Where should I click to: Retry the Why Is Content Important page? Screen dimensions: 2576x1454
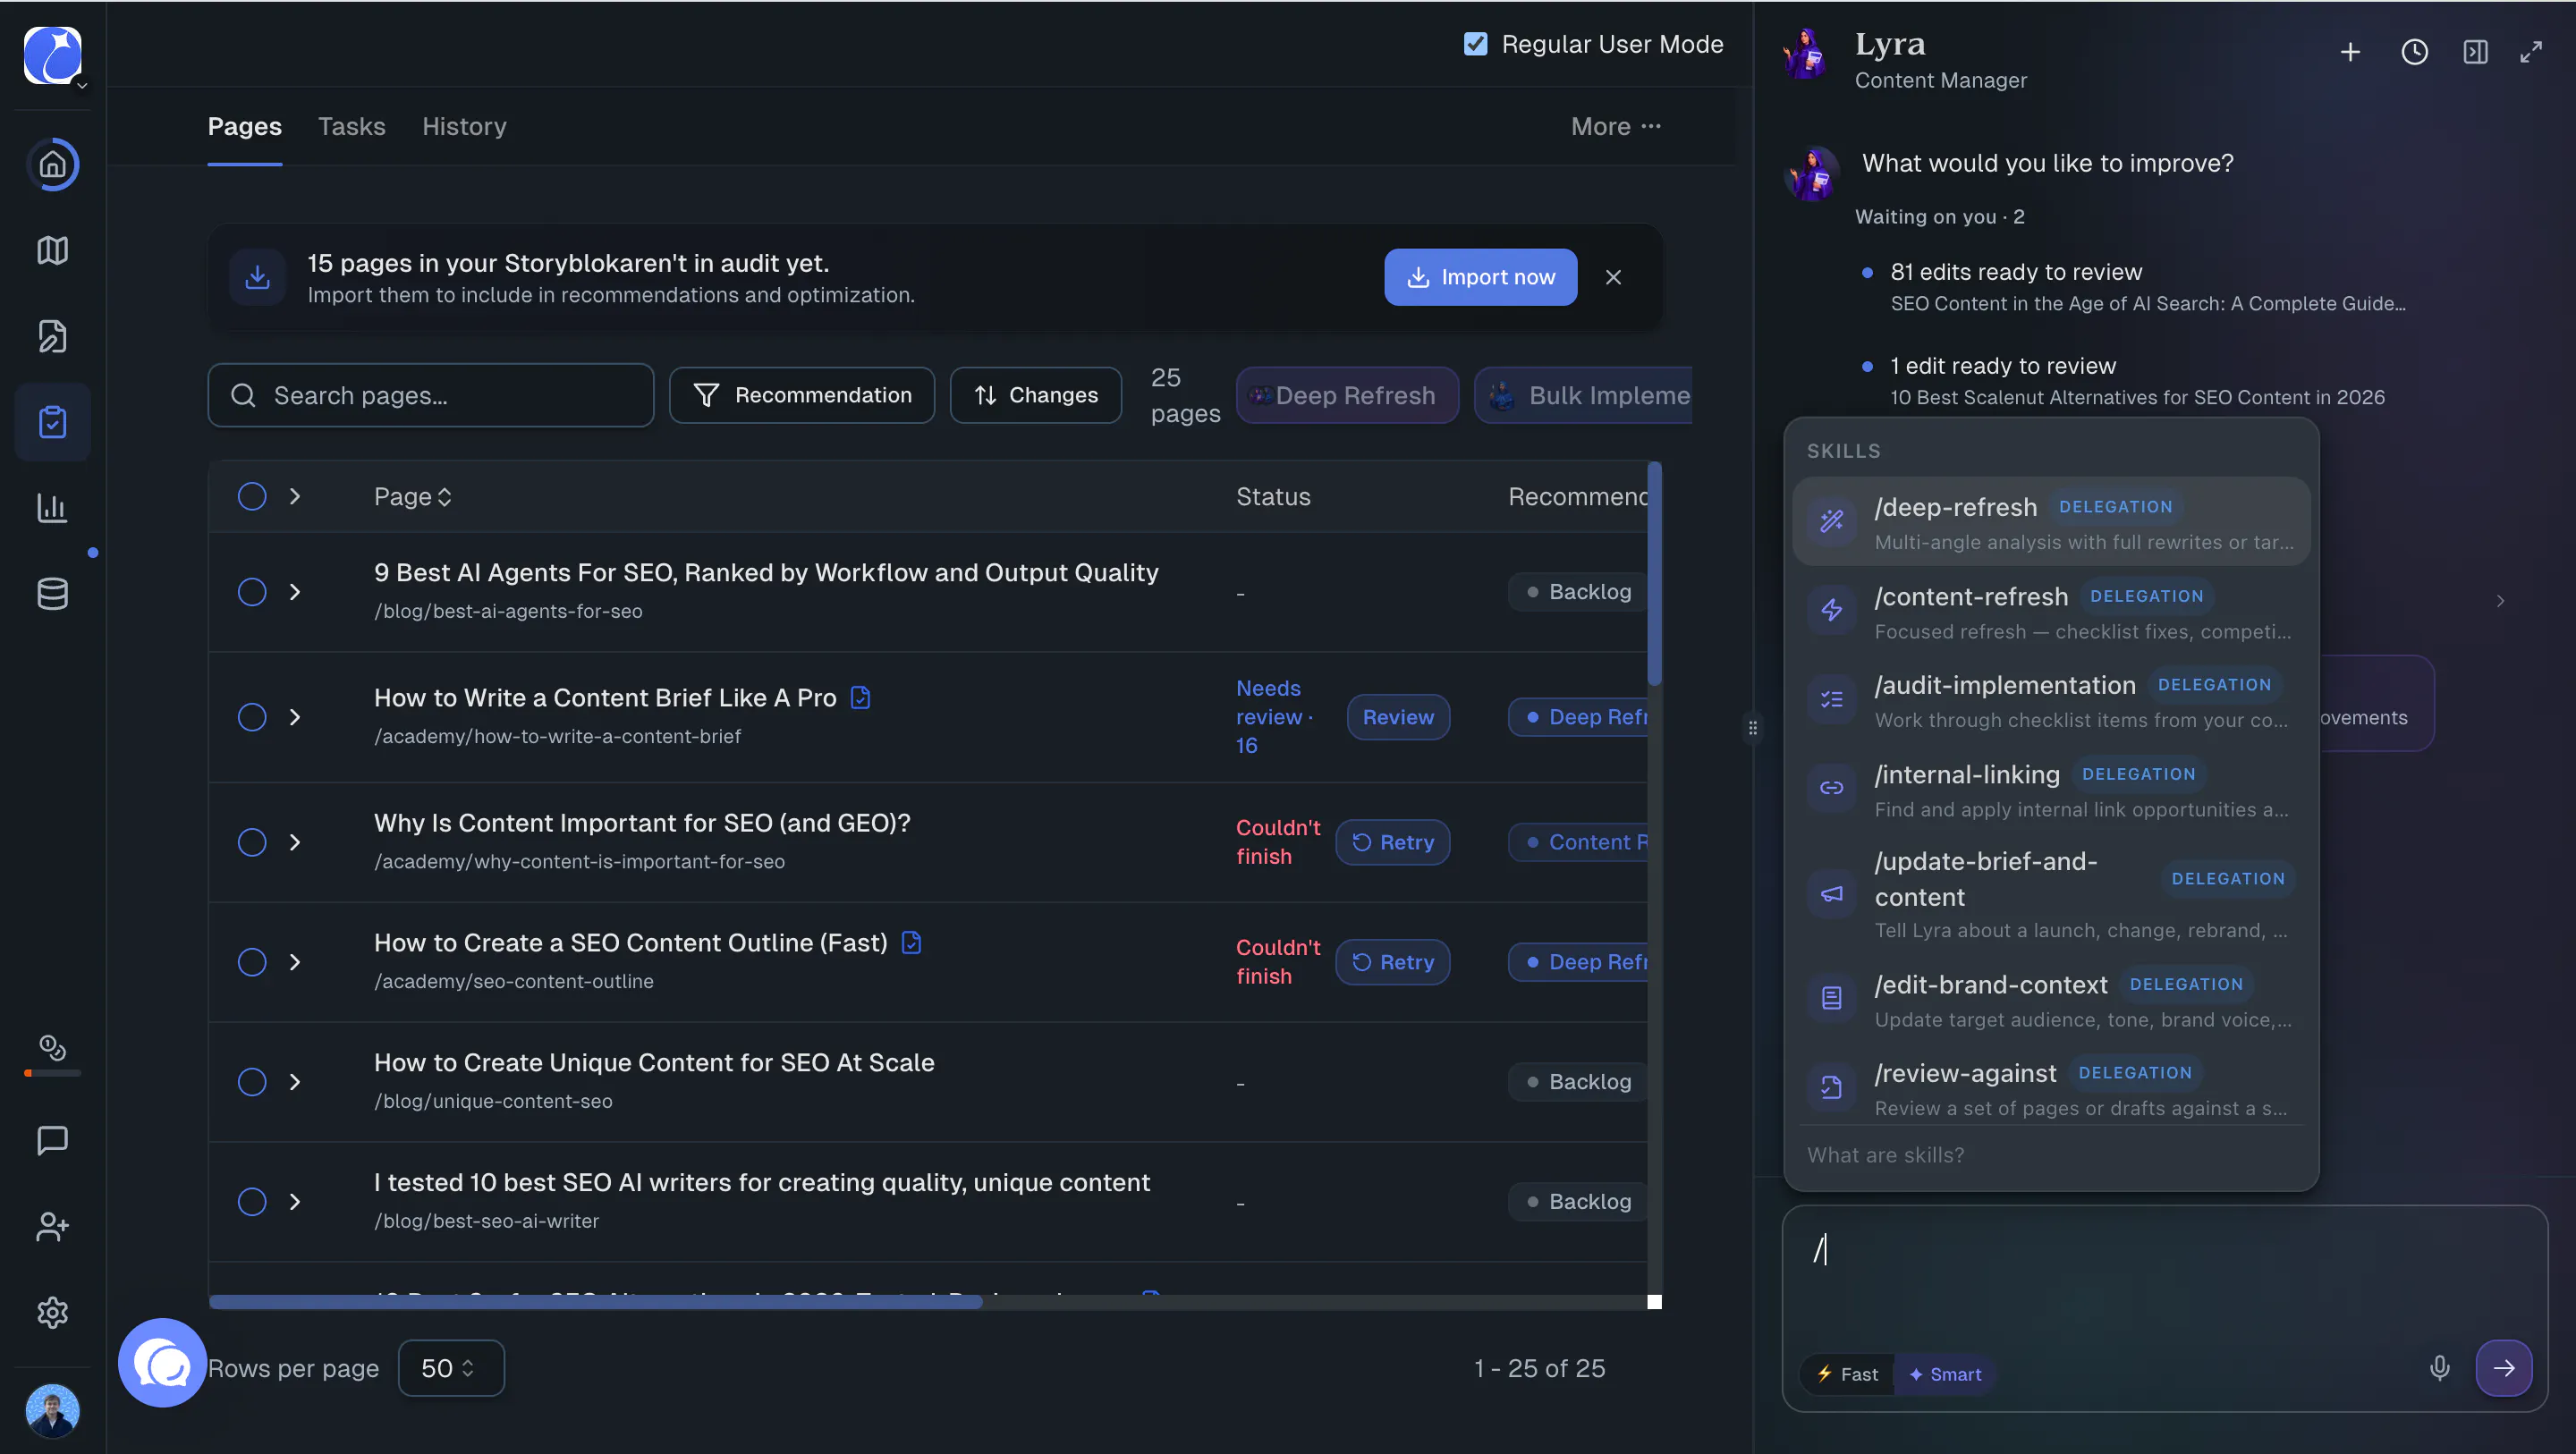pos(1393,842)
